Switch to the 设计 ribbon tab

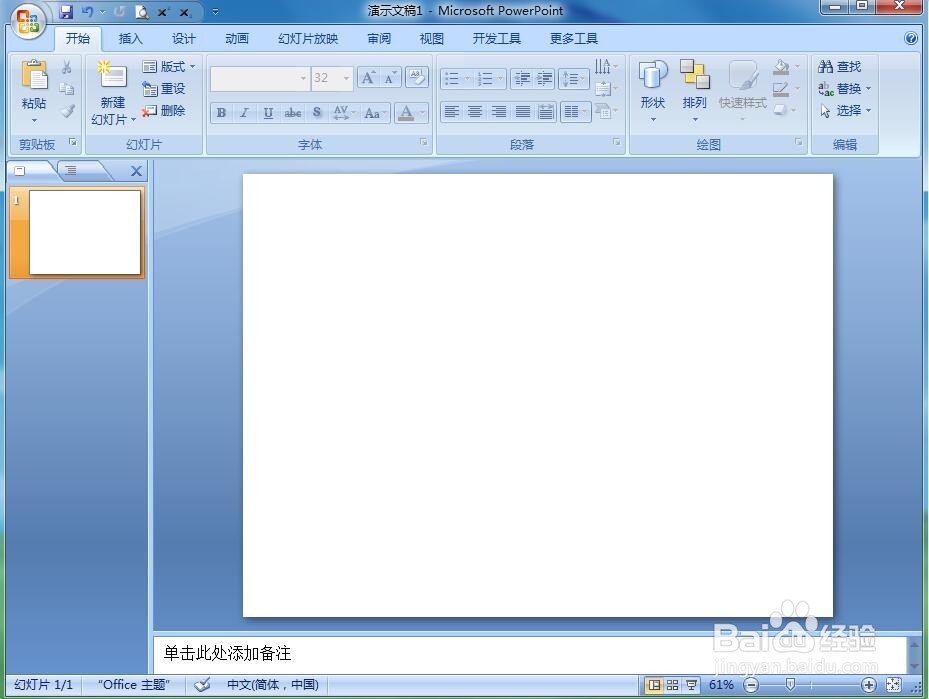[x=184, y=39]
